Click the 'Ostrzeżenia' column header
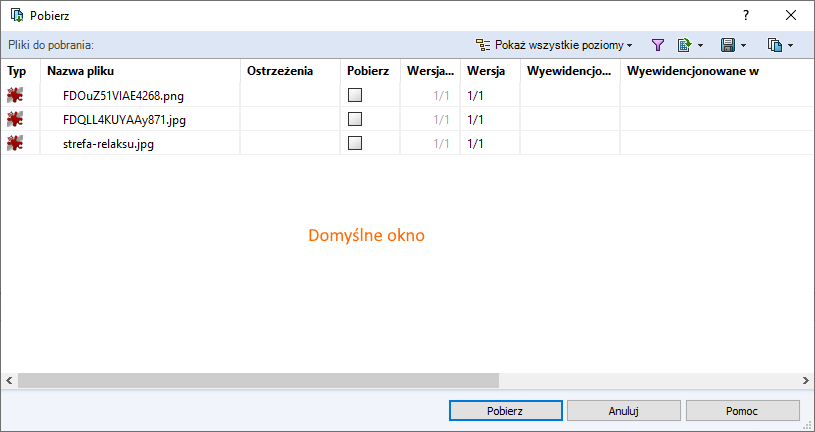The height and width of the screenshot is (432, 815). [x=280, y=71]
